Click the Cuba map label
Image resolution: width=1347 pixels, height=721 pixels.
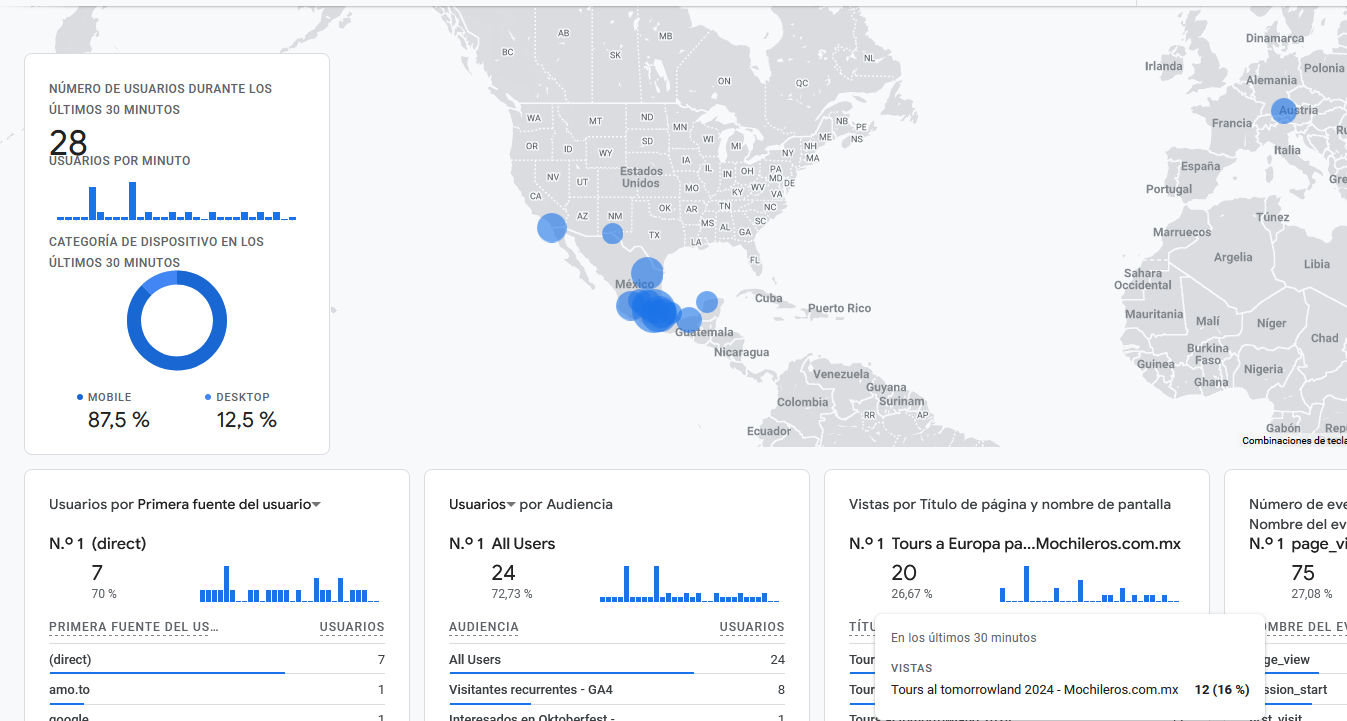click(768, 298)
